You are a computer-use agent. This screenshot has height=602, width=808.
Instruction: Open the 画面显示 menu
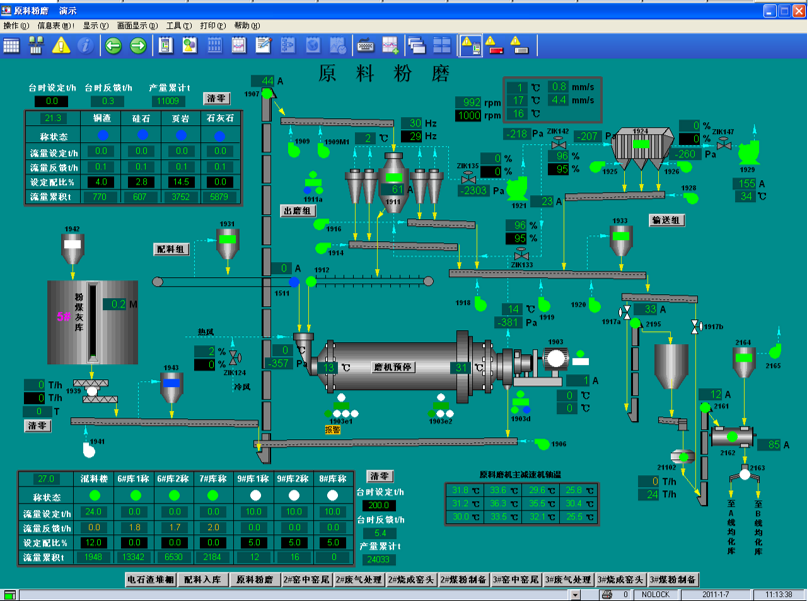tap(137, 25)
